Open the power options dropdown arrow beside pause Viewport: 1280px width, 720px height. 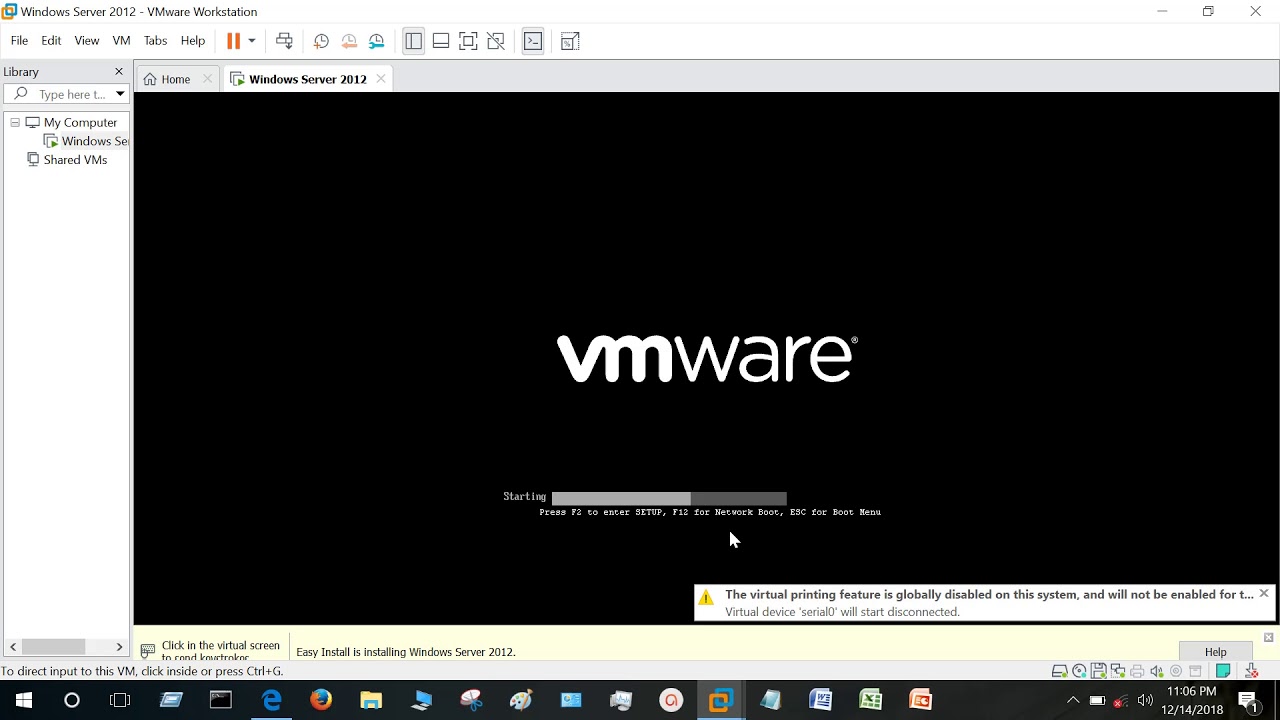pos(252,41)
